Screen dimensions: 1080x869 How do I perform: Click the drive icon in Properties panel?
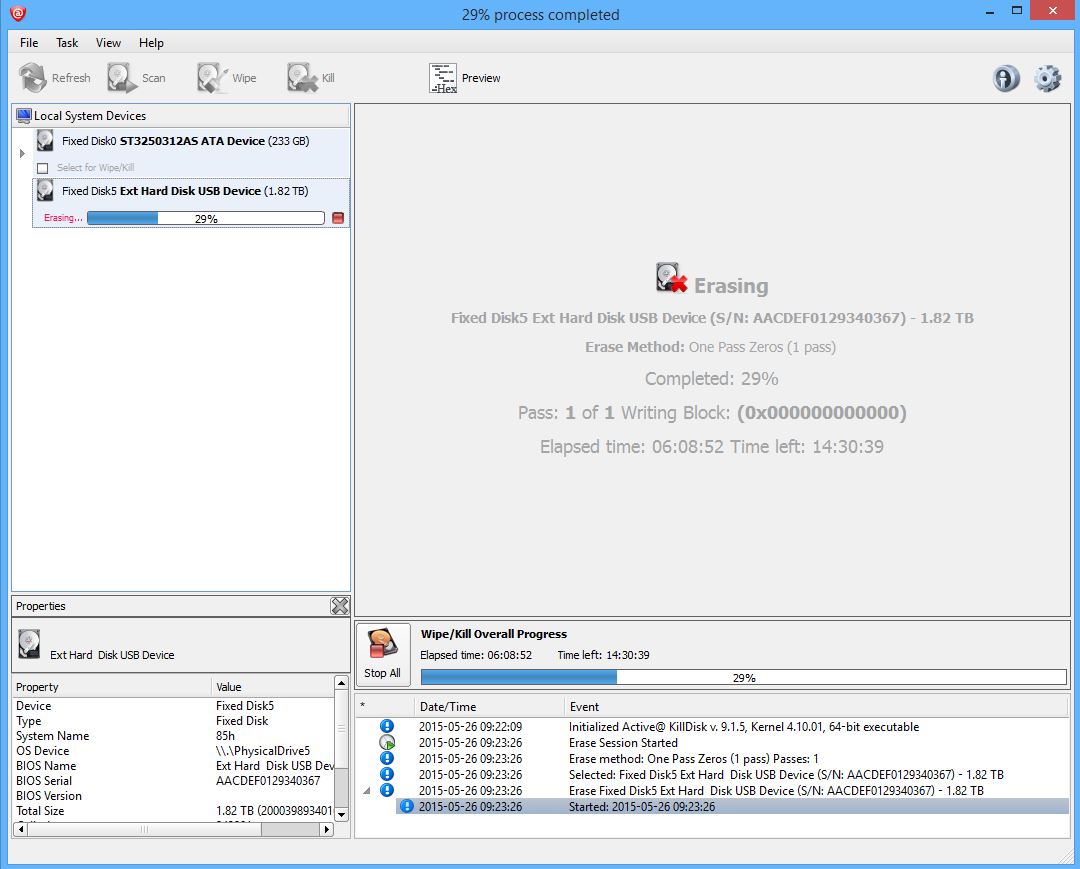[29, 645]
